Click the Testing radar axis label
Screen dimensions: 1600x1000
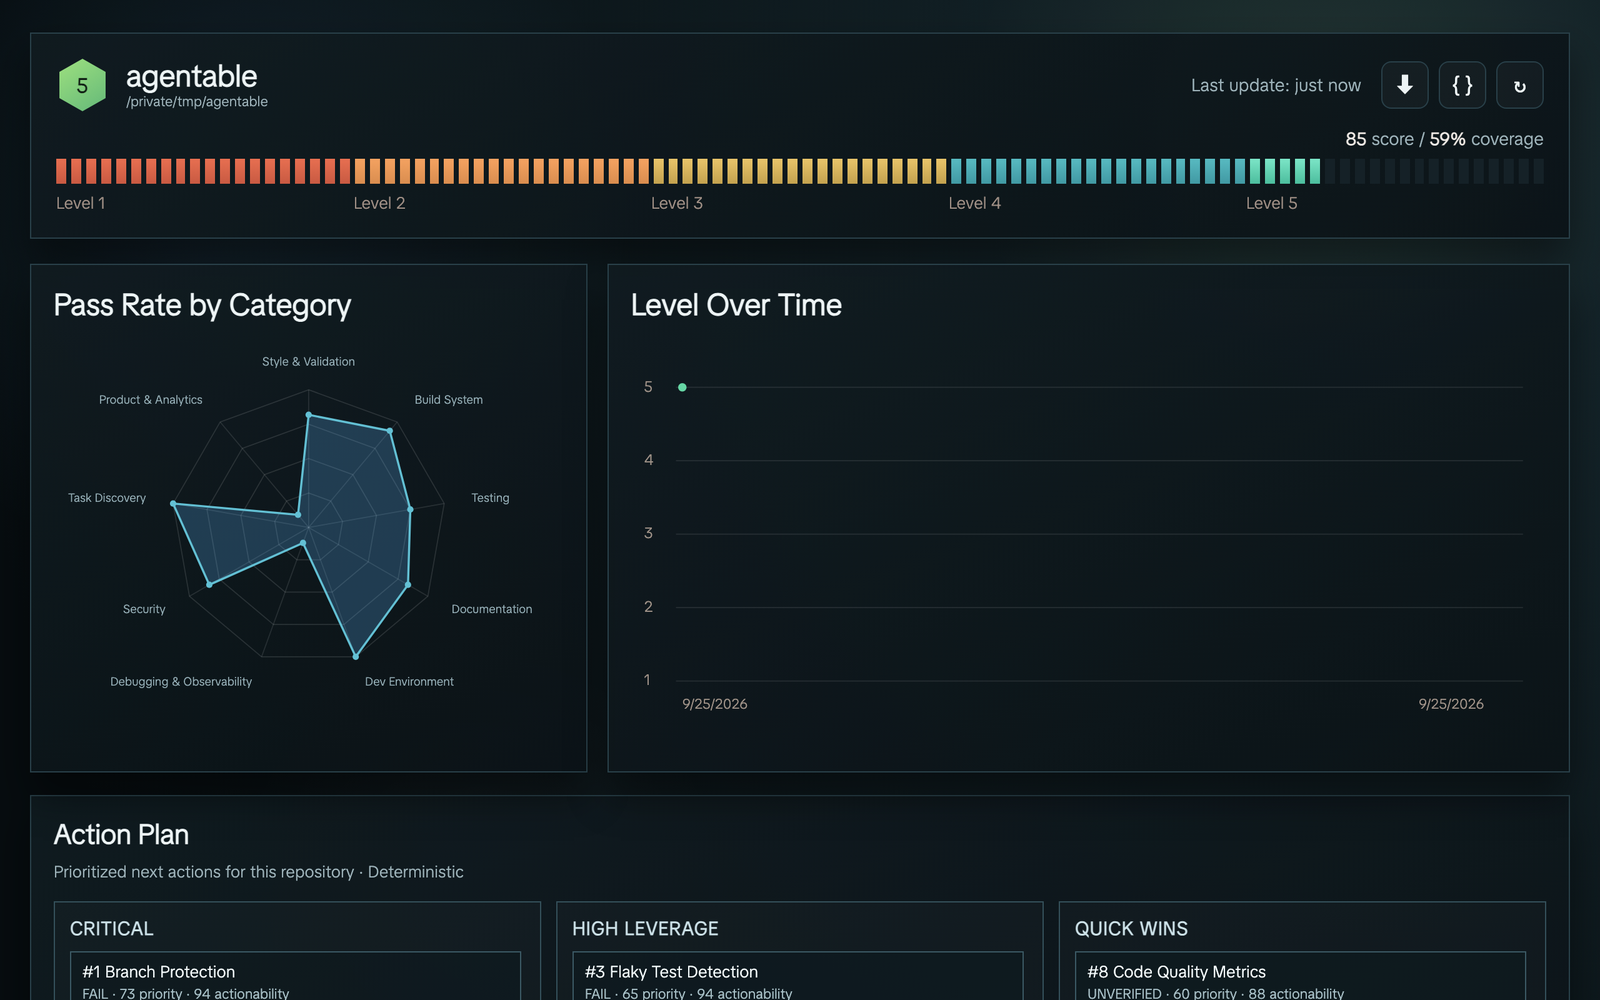pyautogui.click(x=490, y=498)
